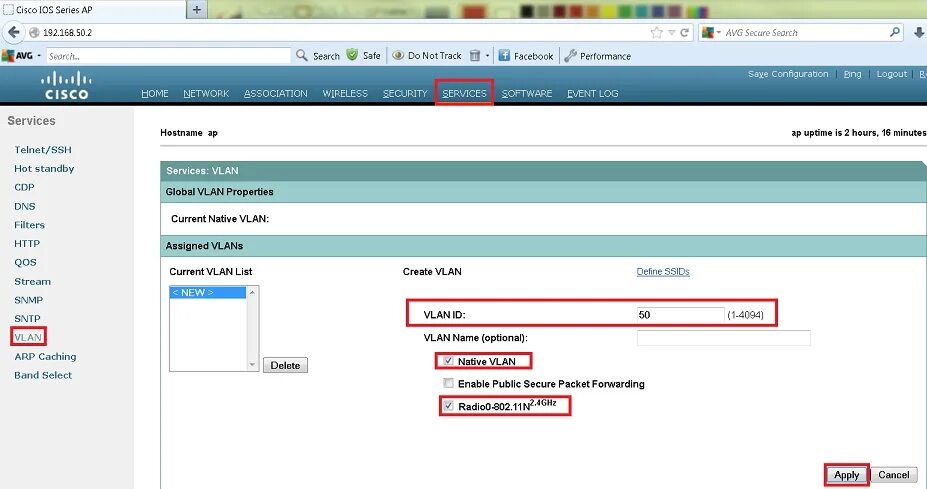Click the VLAN ID input field

680,315
